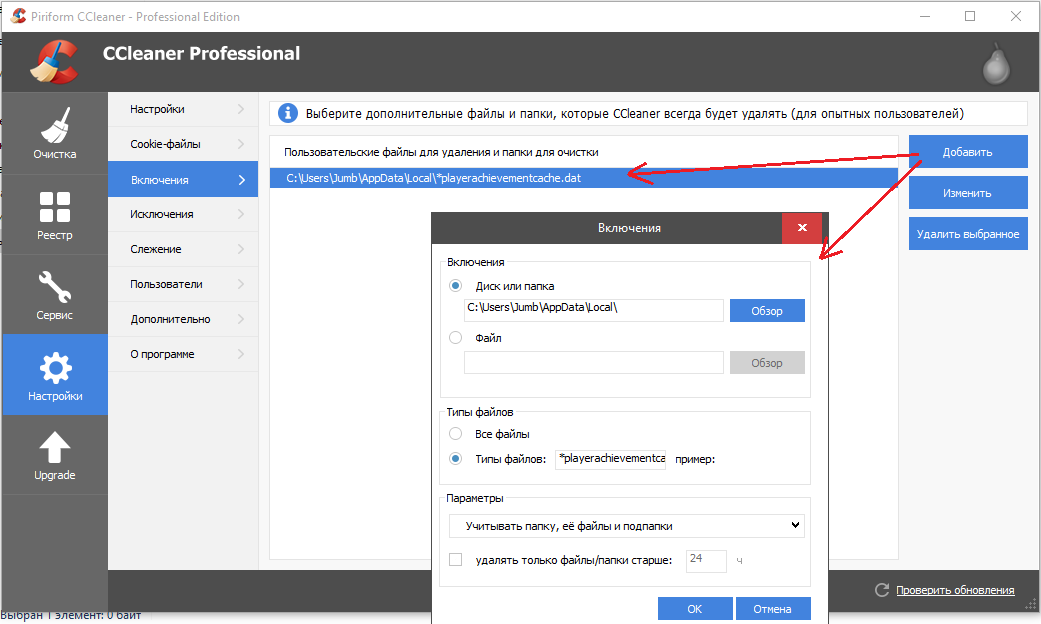Confirm the dialog with OK

pyautogui.click(x=695, y=608)
